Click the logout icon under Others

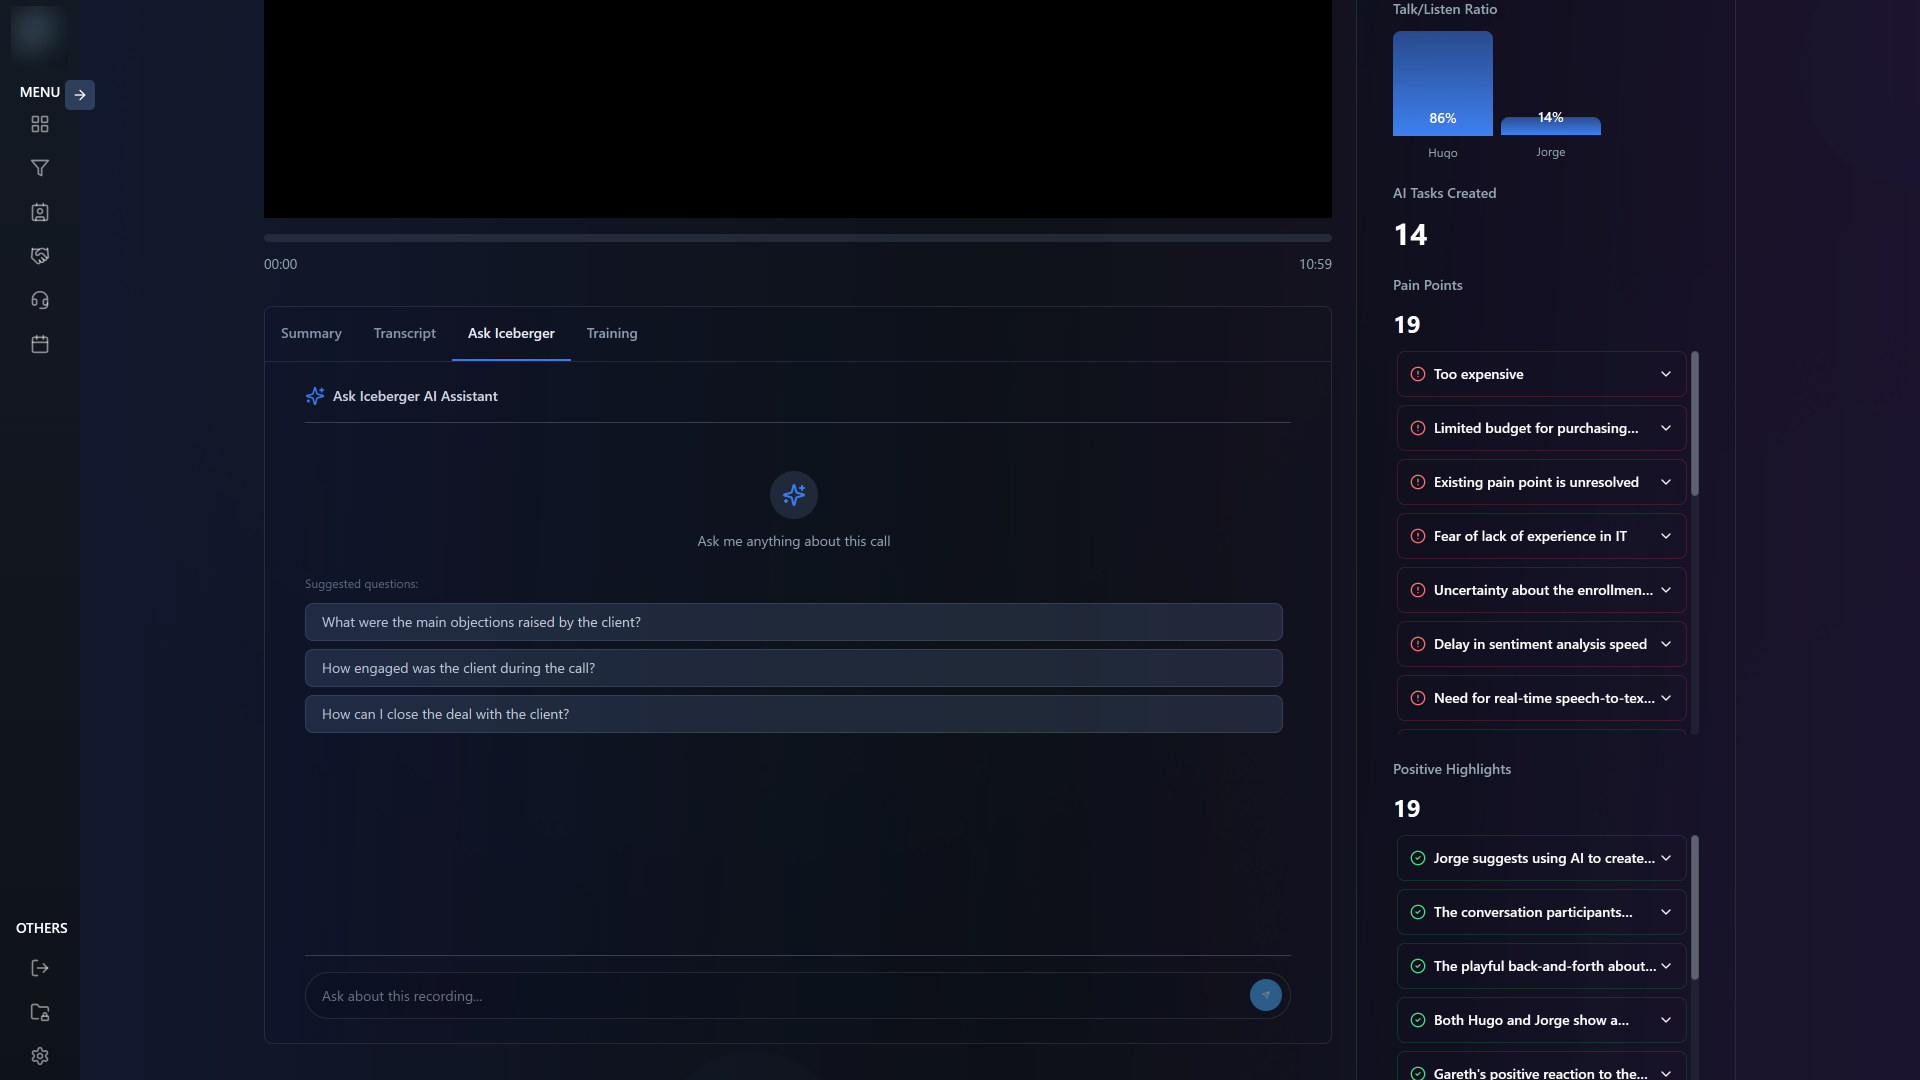[x=40, y=968]
